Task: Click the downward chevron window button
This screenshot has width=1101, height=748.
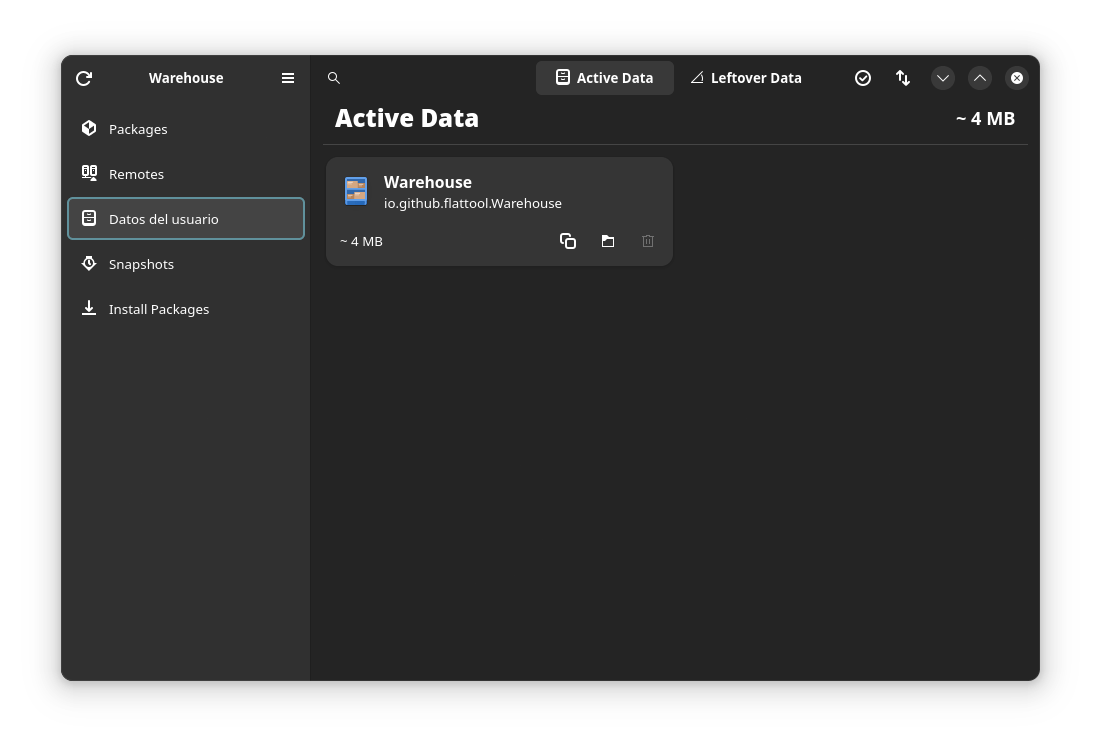Action: (943, 78)
